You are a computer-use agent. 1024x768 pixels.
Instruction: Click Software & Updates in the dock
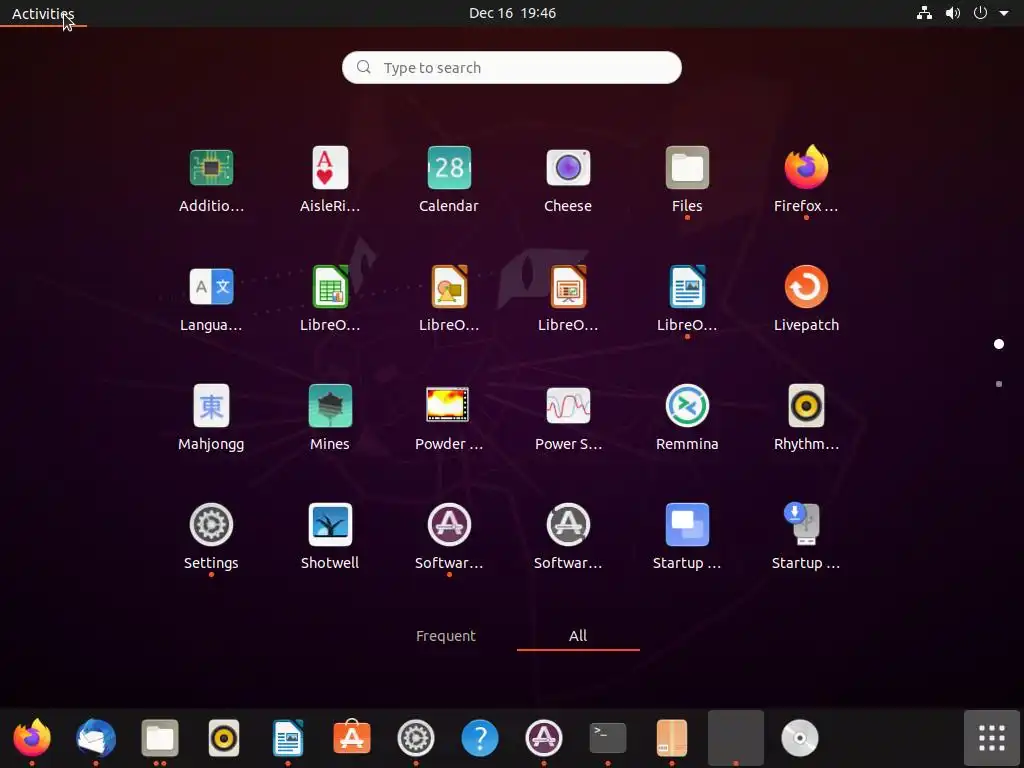tap(544, 738)
